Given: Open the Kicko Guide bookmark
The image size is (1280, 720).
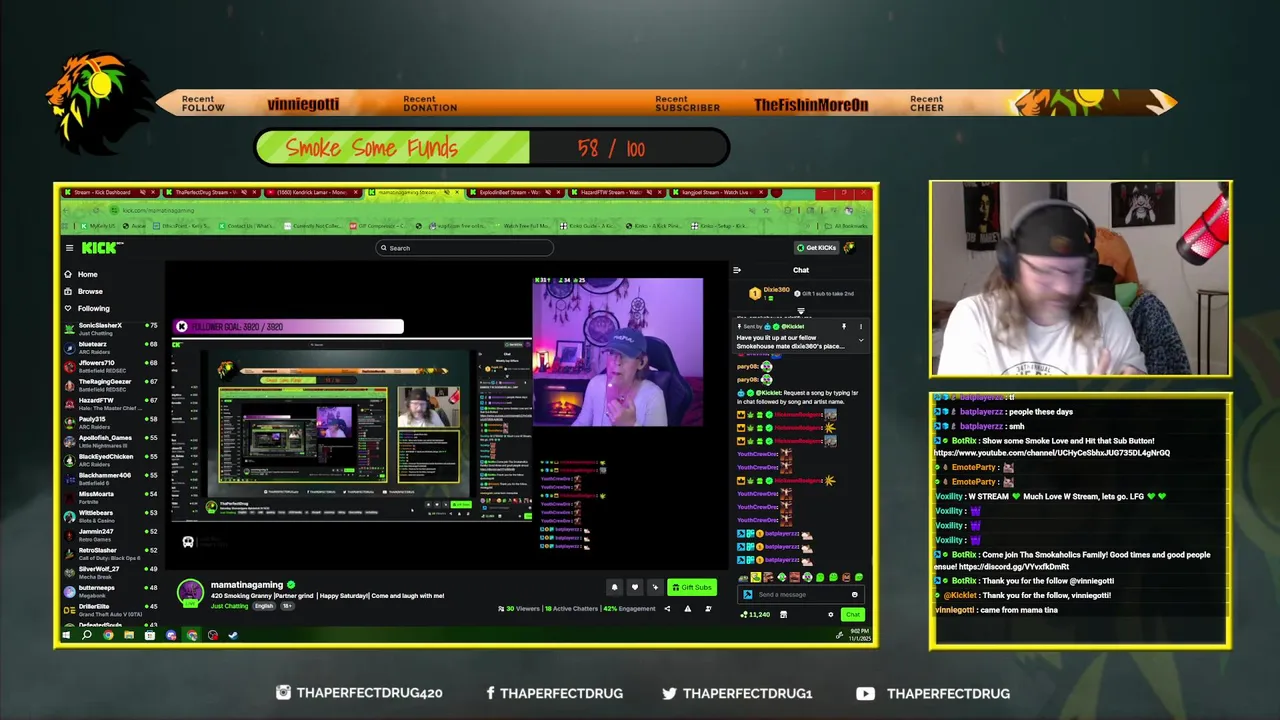Looking at the screenshot, I should [x=588, y=226].
